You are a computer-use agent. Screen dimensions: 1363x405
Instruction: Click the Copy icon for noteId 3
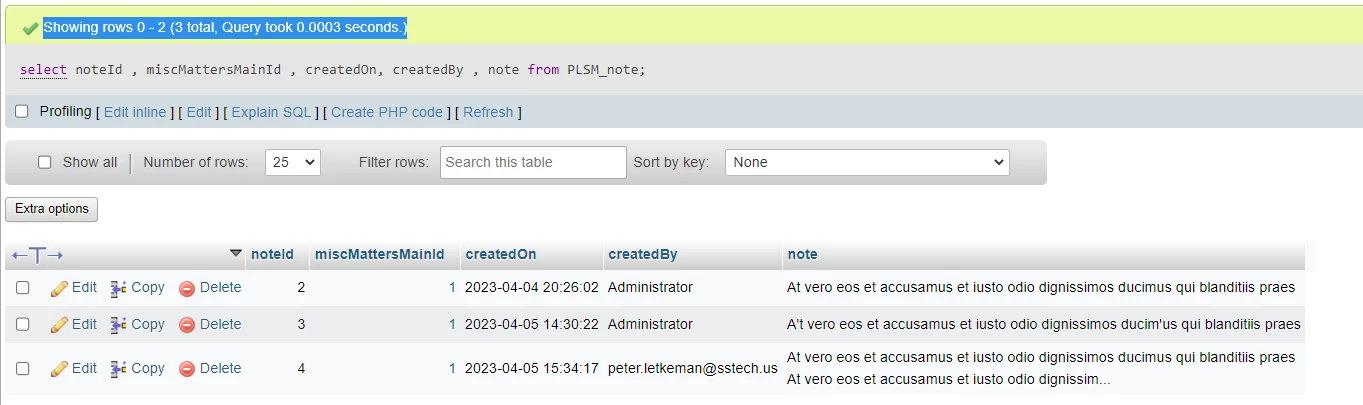coord(119,325)
